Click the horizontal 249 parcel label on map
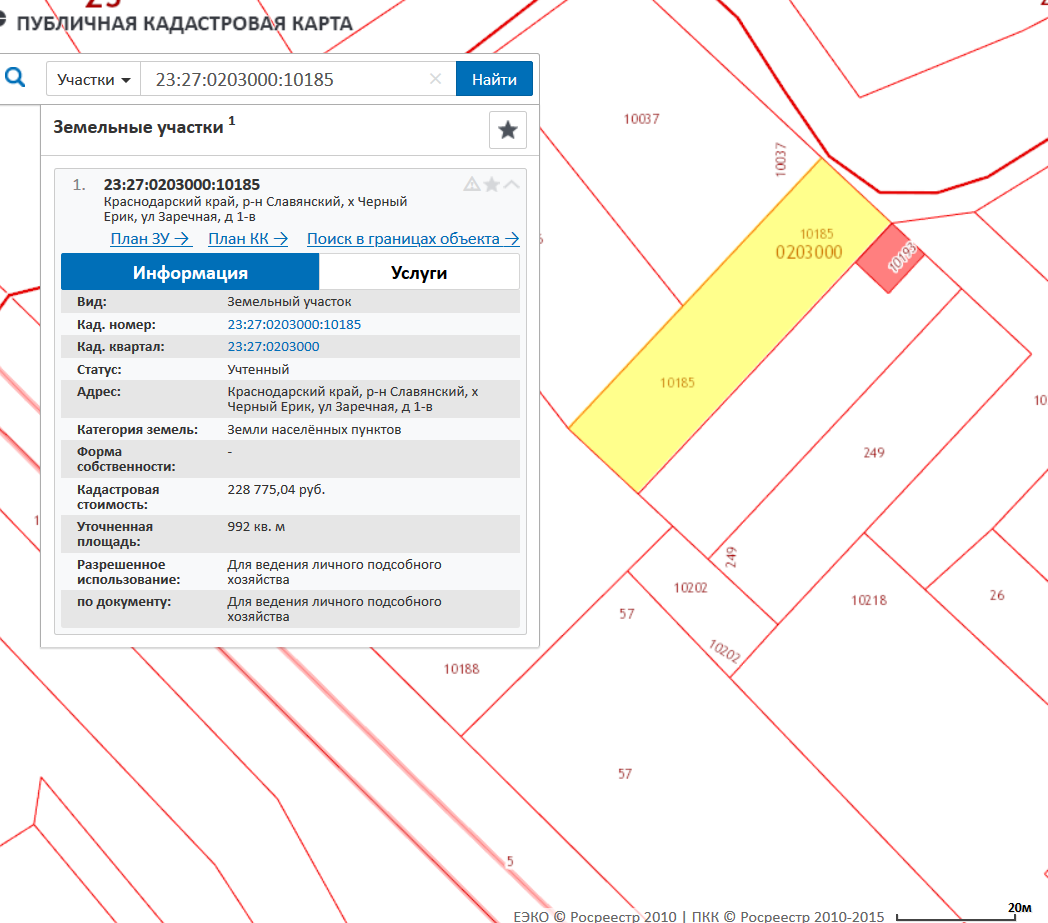1048x923 pixels. (x=874, y=452)
